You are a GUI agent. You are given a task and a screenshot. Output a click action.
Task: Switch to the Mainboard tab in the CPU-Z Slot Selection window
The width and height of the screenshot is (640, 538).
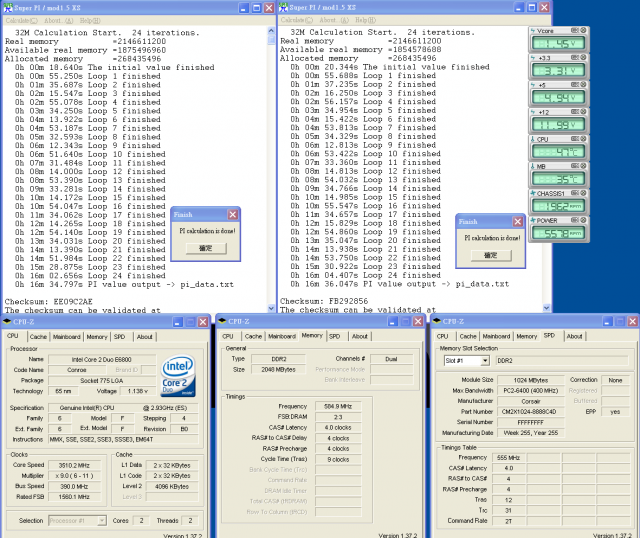[x=496, y=336]
